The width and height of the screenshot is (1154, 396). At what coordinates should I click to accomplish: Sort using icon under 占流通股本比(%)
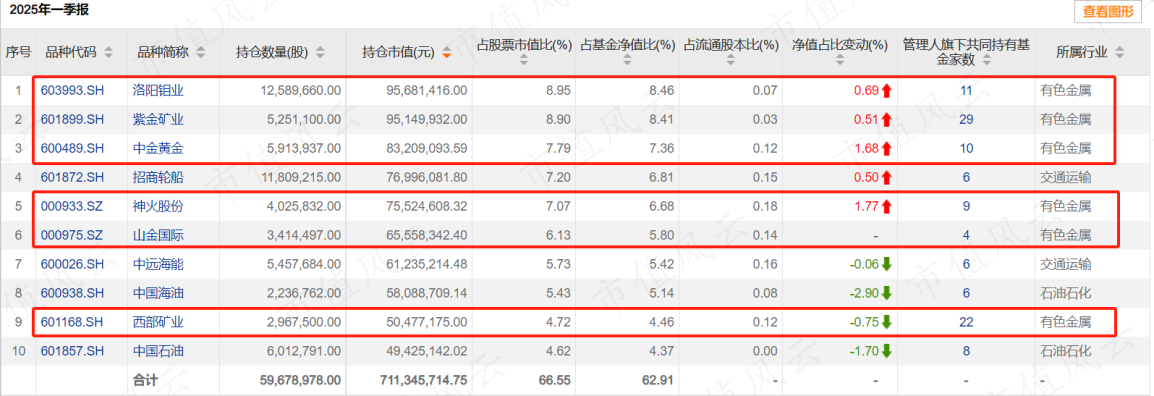point(730,61)
